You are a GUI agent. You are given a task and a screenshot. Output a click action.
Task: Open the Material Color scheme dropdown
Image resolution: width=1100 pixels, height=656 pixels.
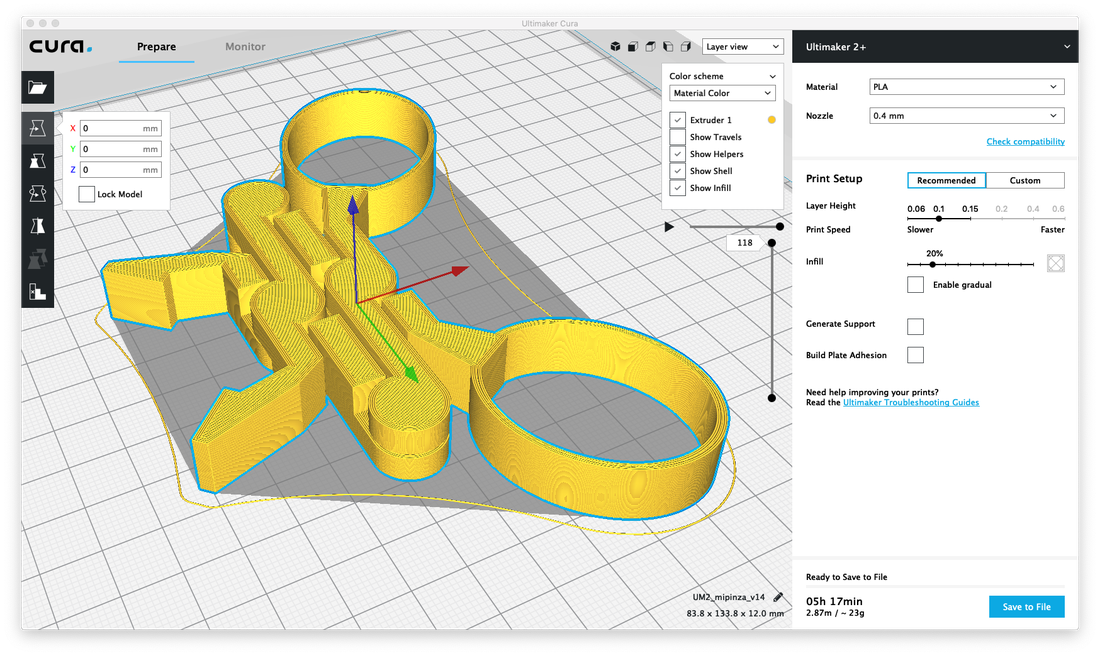(722, 93)
